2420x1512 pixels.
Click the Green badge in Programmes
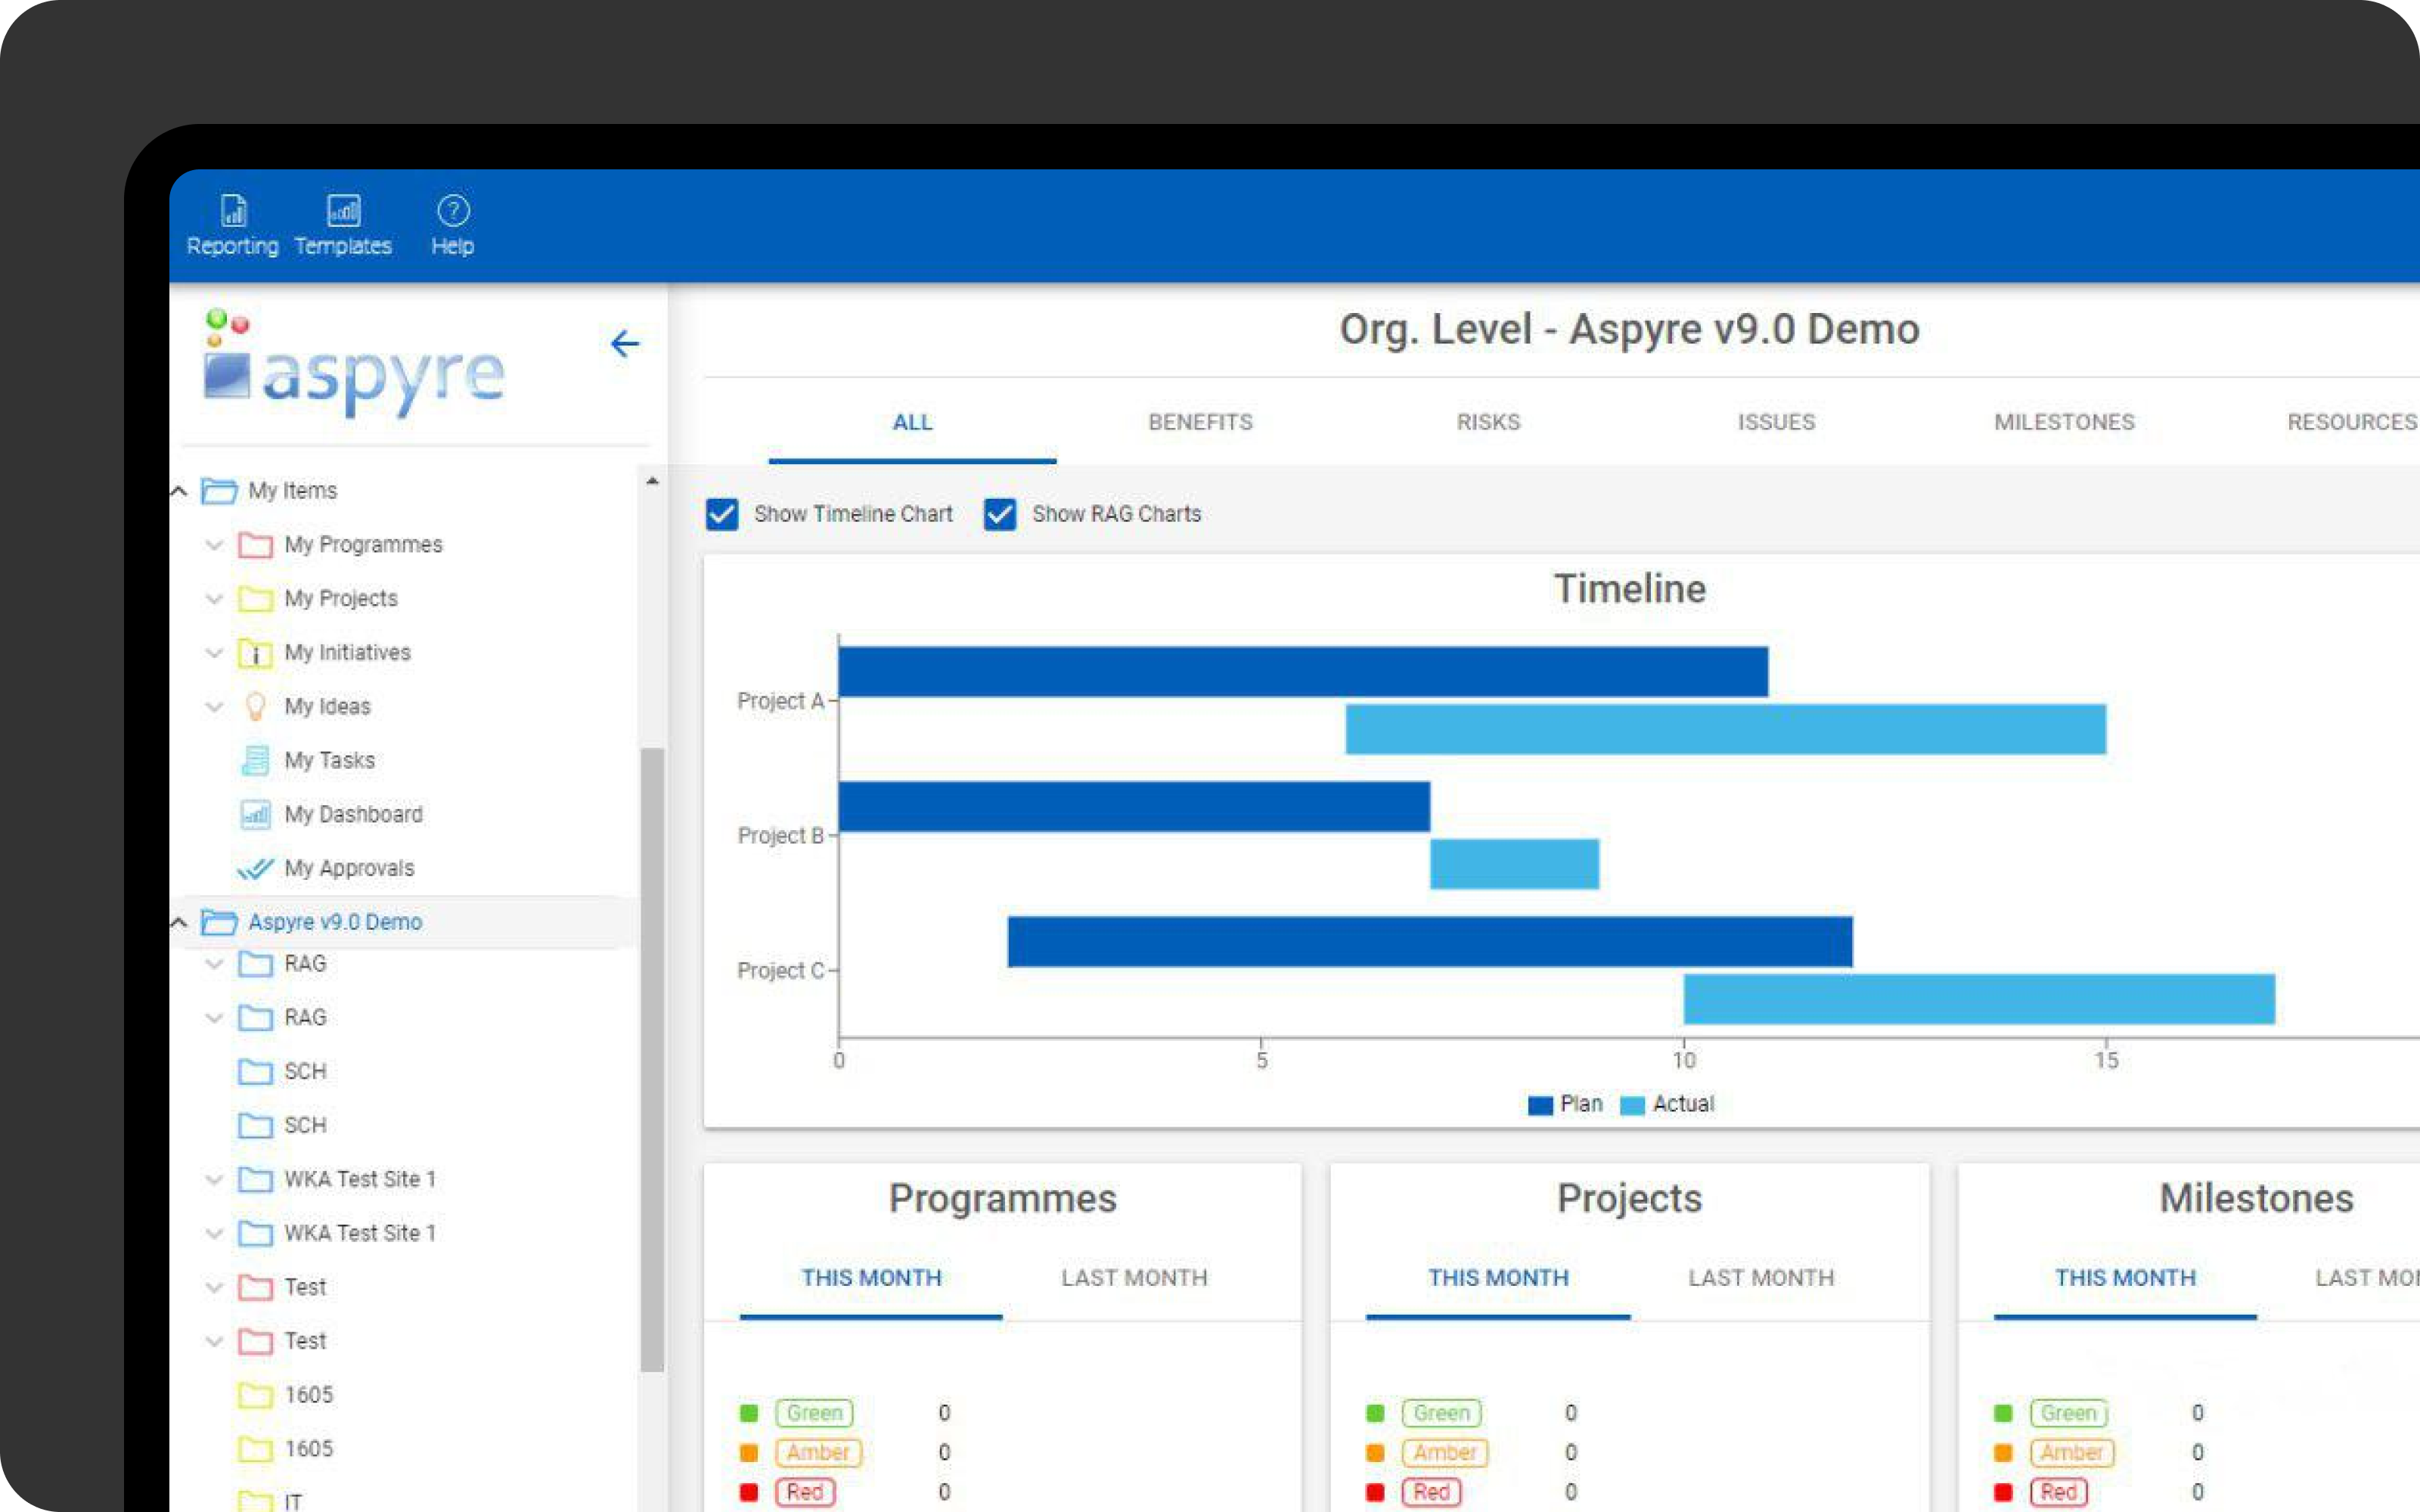pyautogui.click(x=814, y=1413)
